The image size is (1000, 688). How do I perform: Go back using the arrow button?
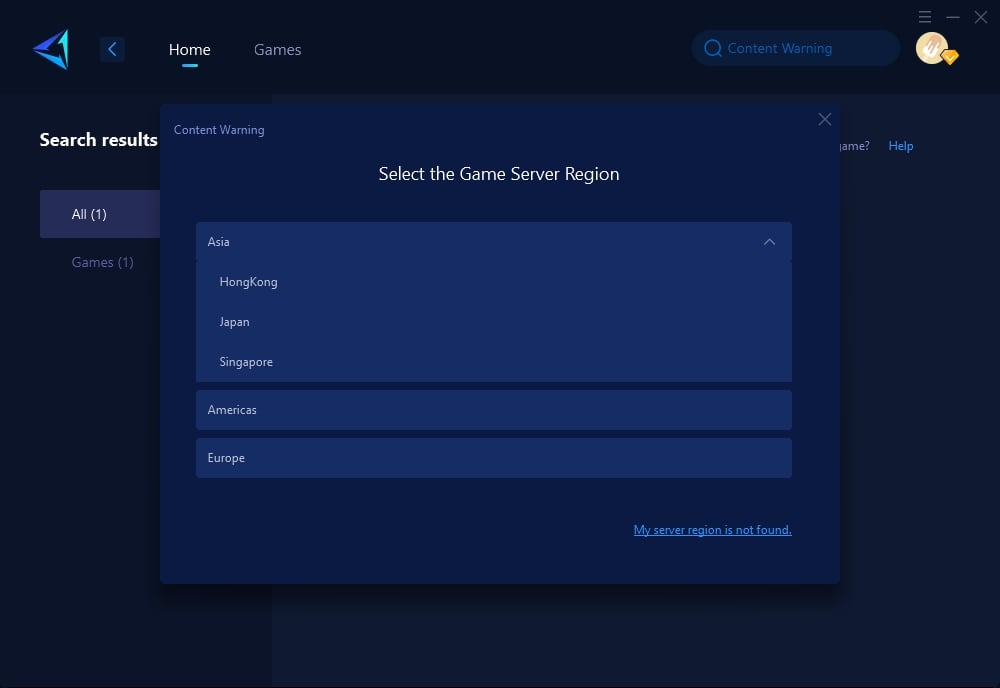[112, 49]
